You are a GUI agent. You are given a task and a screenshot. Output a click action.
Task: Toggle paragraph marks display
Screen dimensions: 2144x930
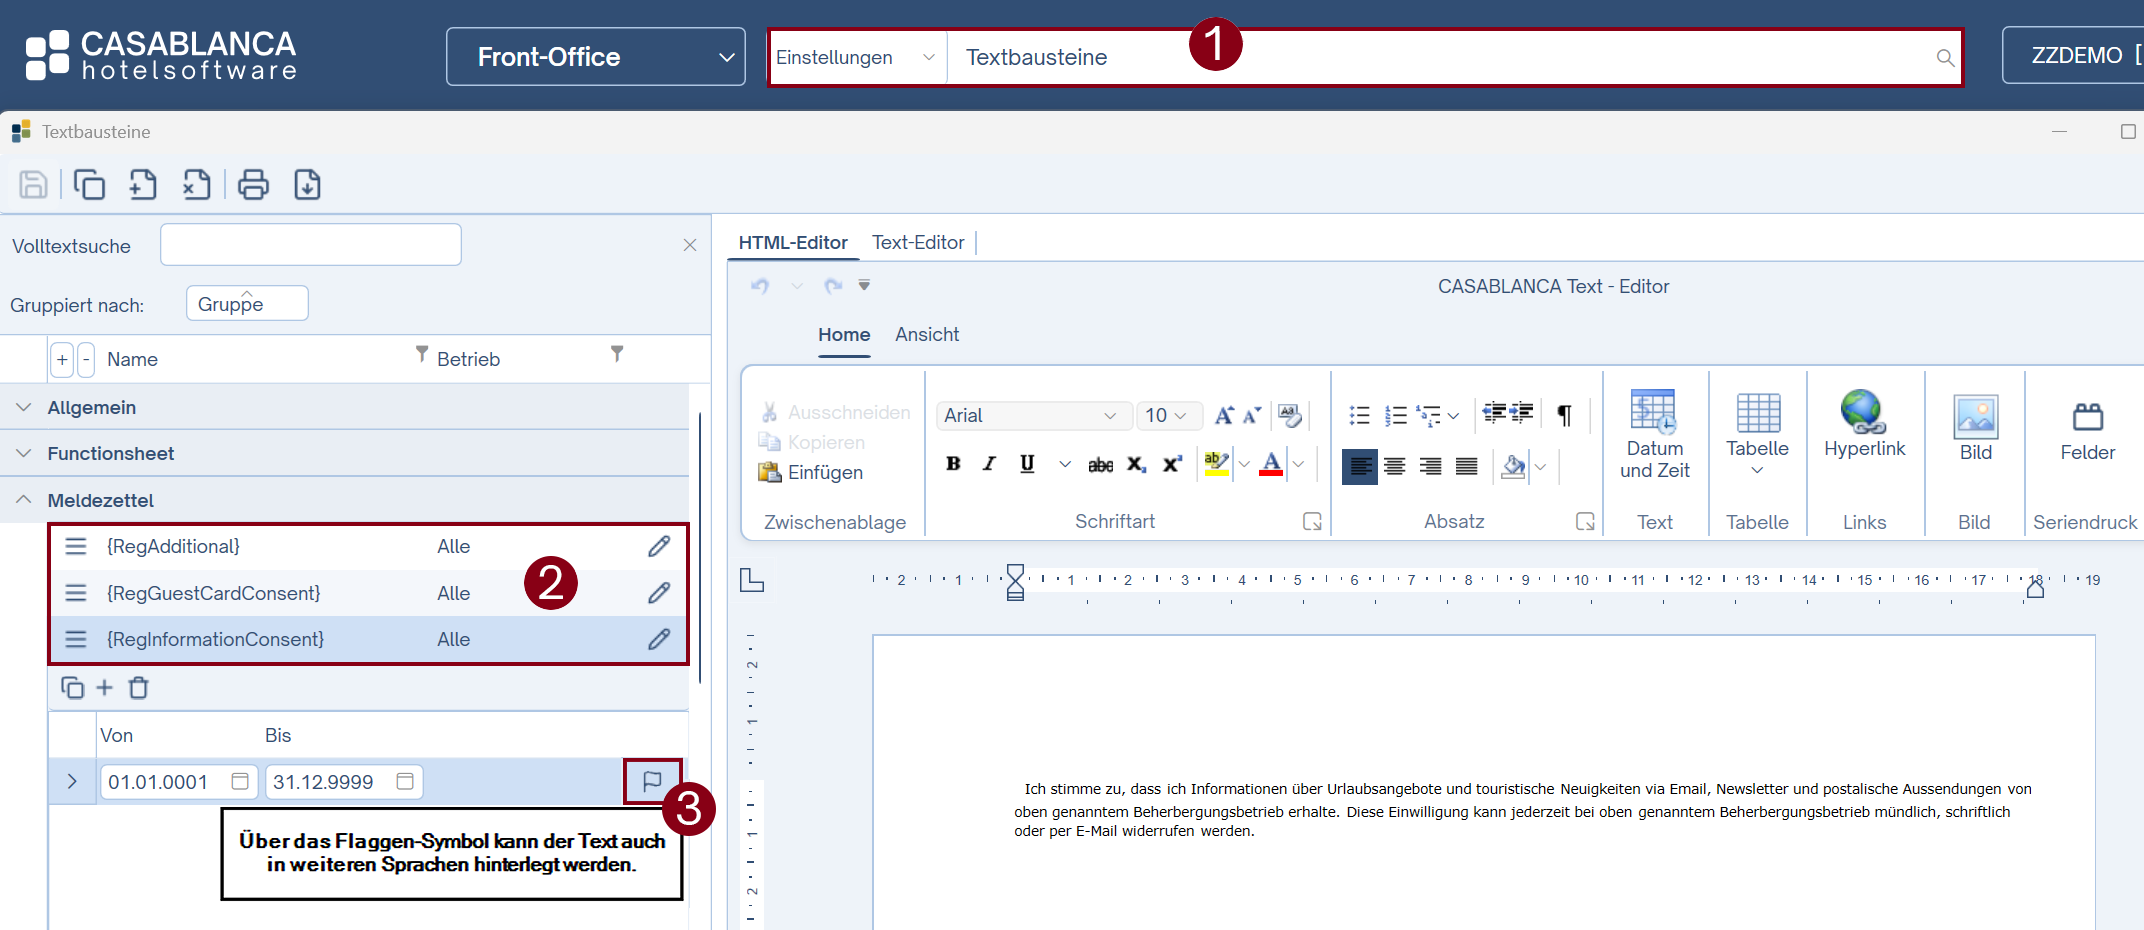pyautogui.click(x=1564, y=415)
